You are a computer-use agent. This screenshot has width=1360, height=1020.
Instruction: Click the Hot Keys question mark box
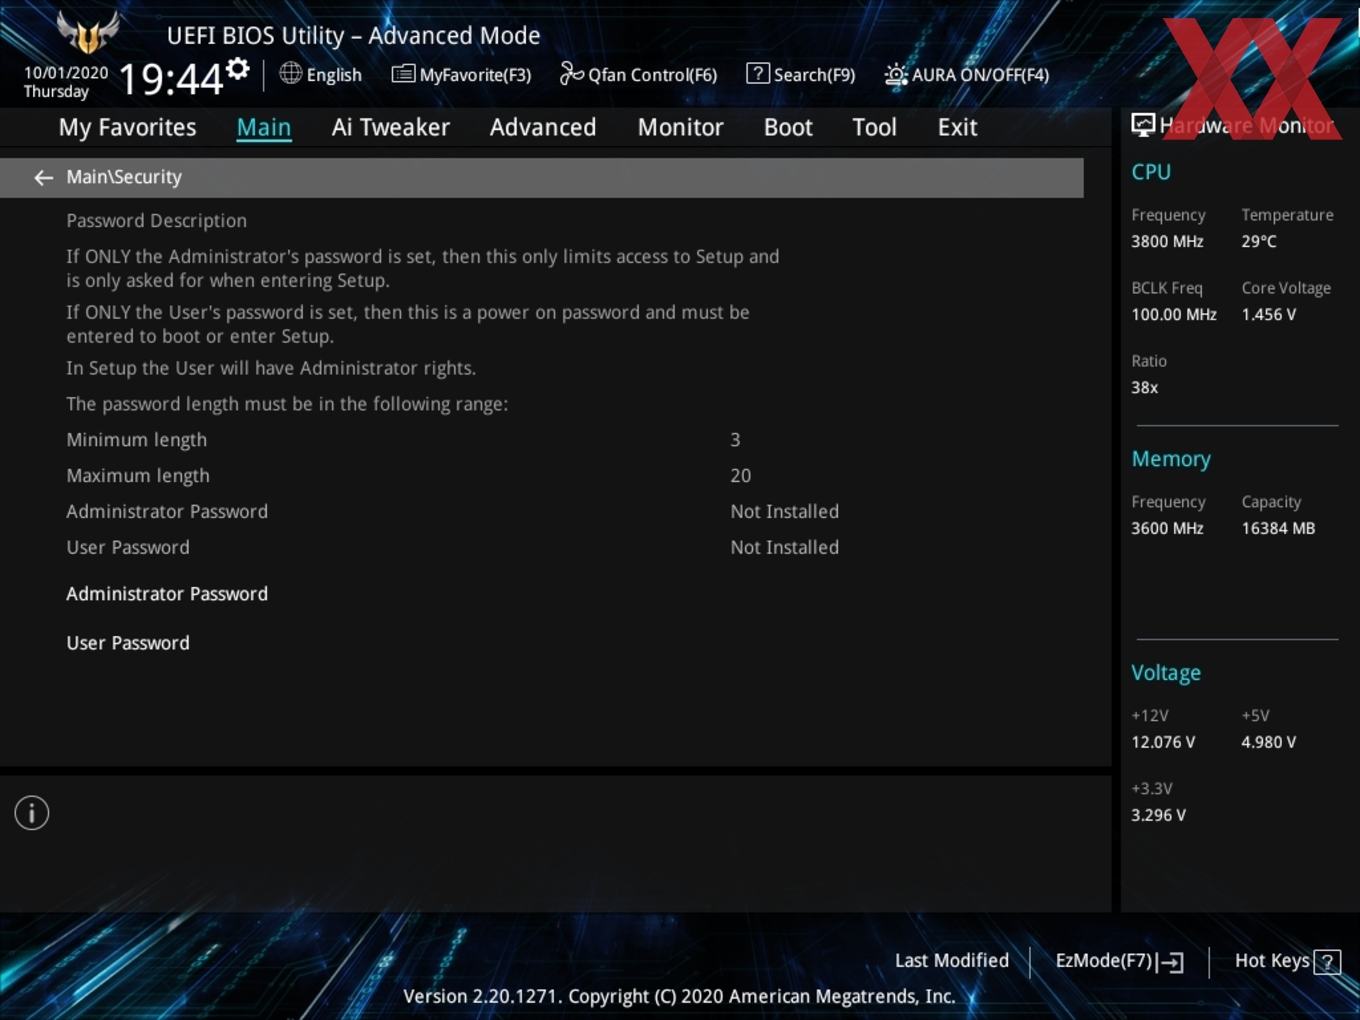pos(1327,962)
